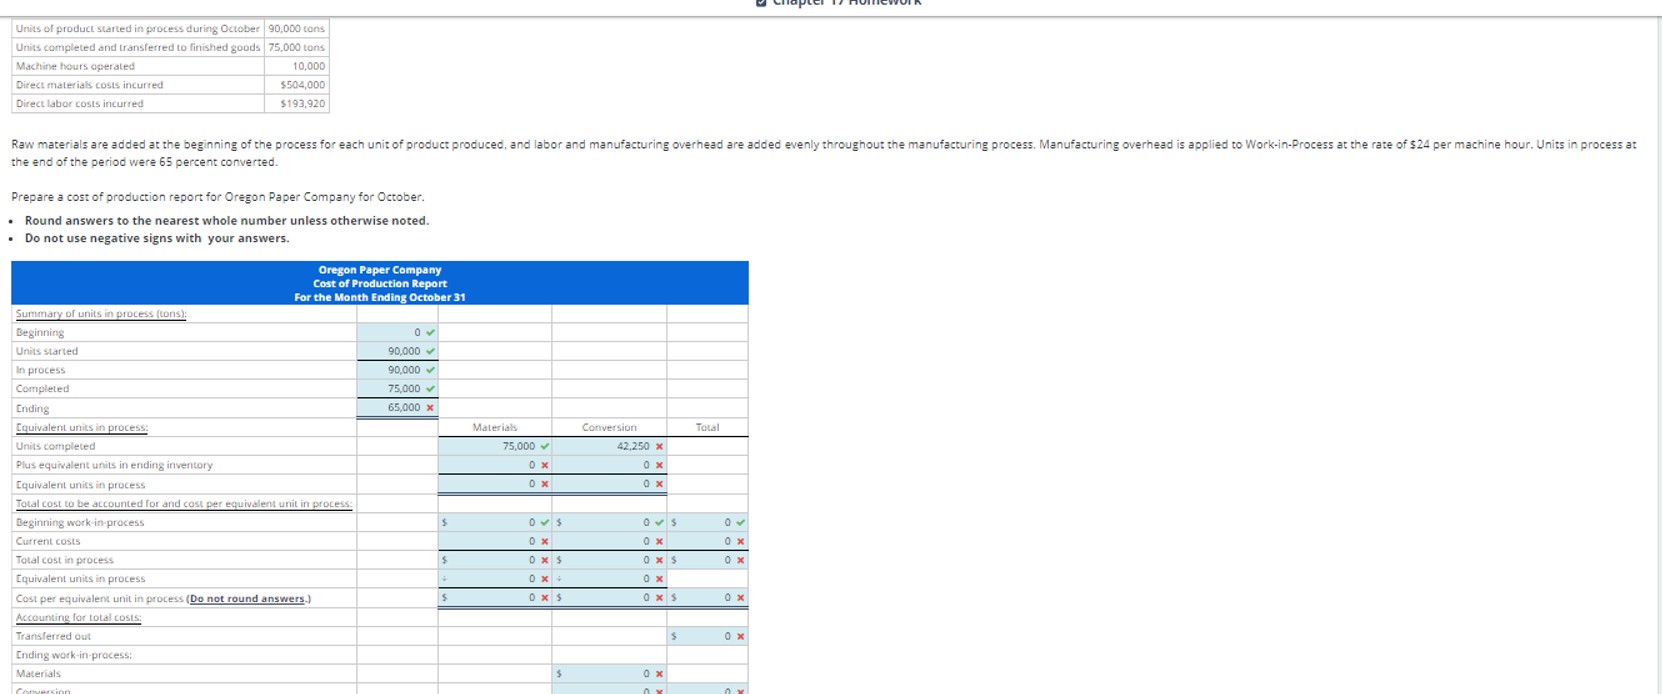Click the 90,000 tons data cell
Viewport: 1662px width, 694px height.
click(297, 28)
